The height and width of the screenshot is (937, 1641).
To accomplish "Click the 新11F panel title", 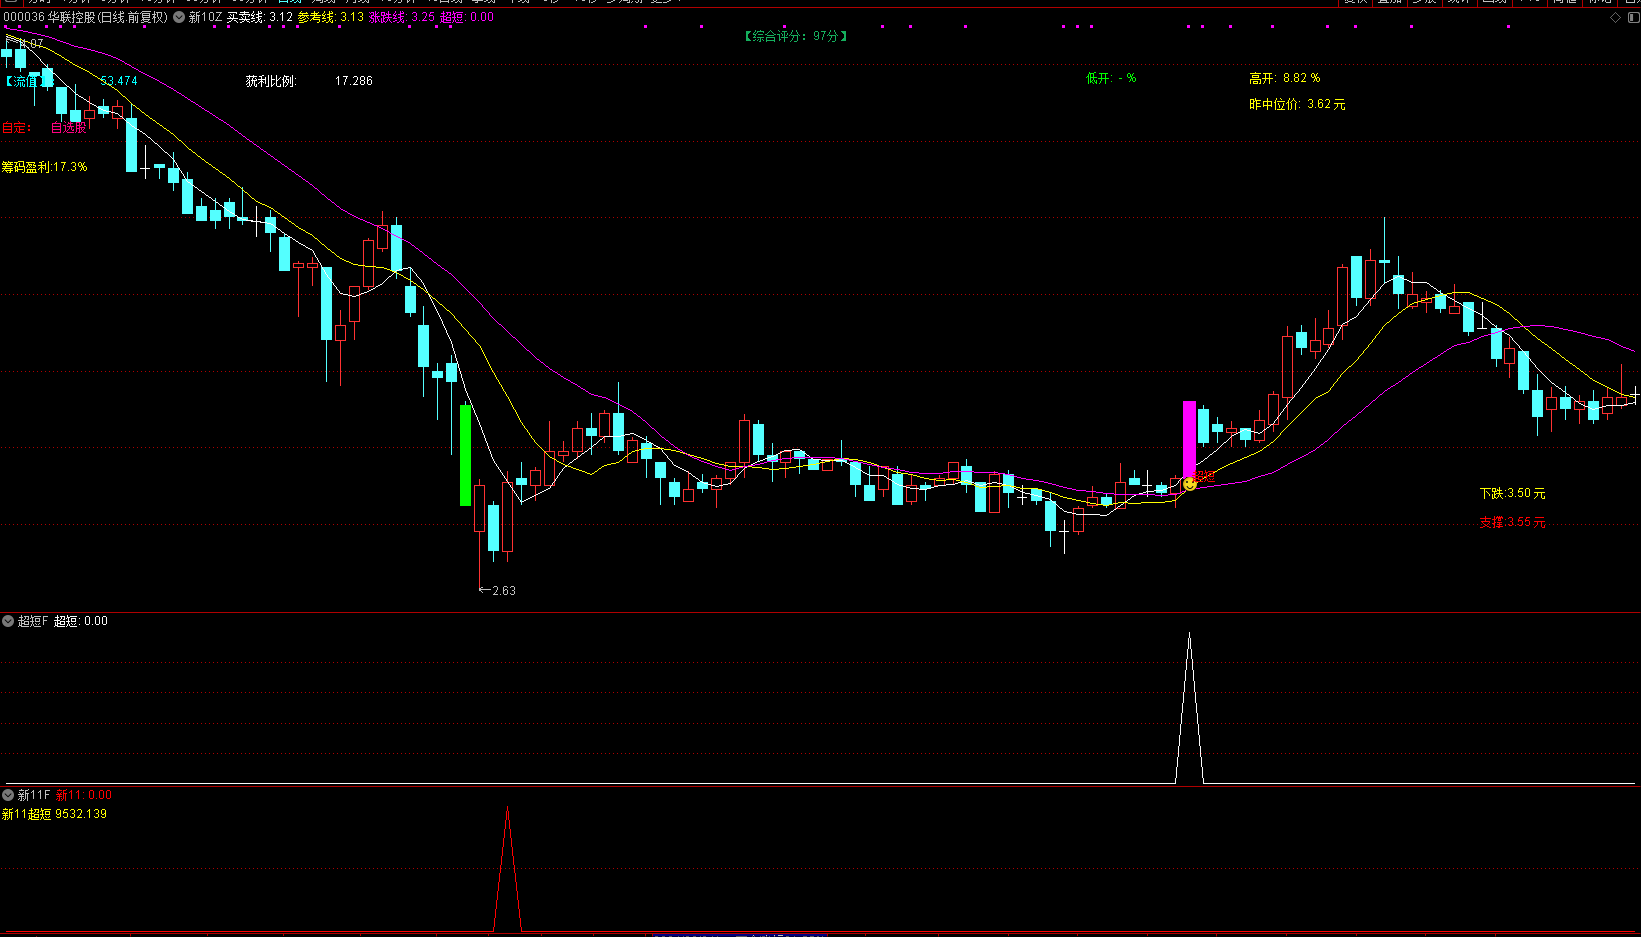I will [33, 795].
